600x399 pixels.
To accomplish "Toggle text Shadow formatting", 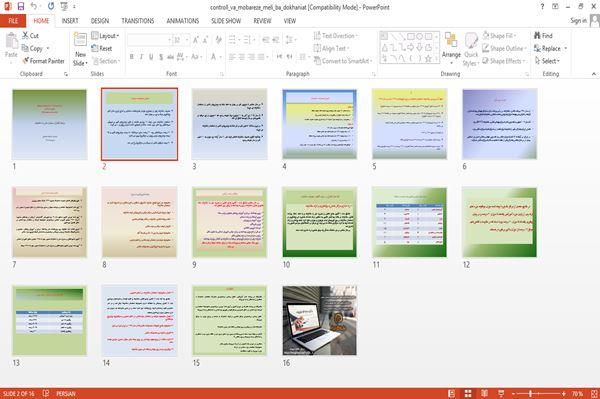I will click(161, 57).
